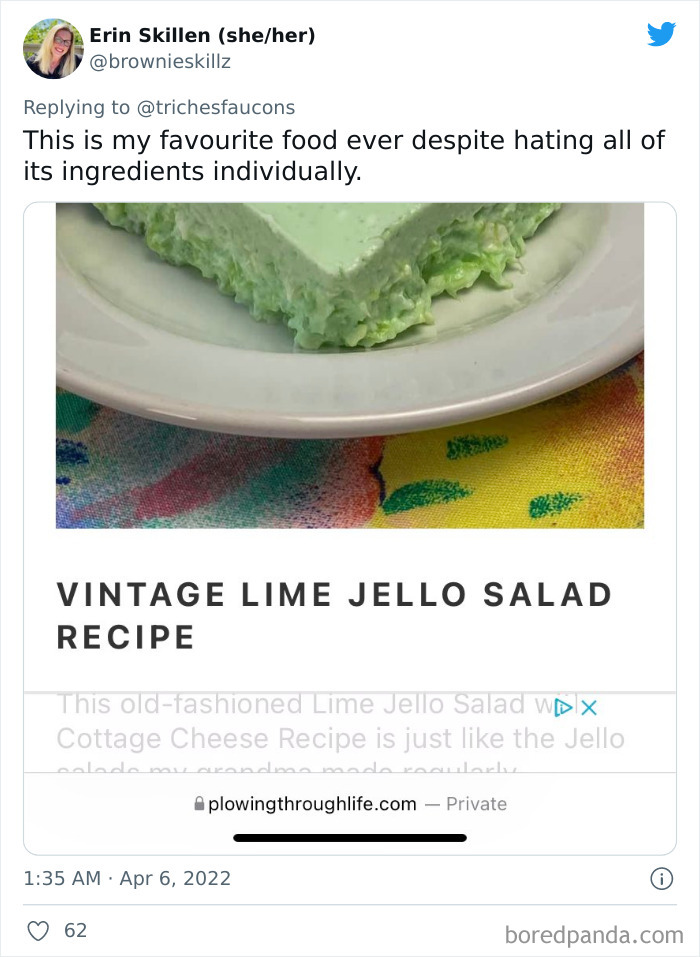Click the padlock icon beside plowingthroughlife.com
The image size is (700, 957).
coord(199,804)
